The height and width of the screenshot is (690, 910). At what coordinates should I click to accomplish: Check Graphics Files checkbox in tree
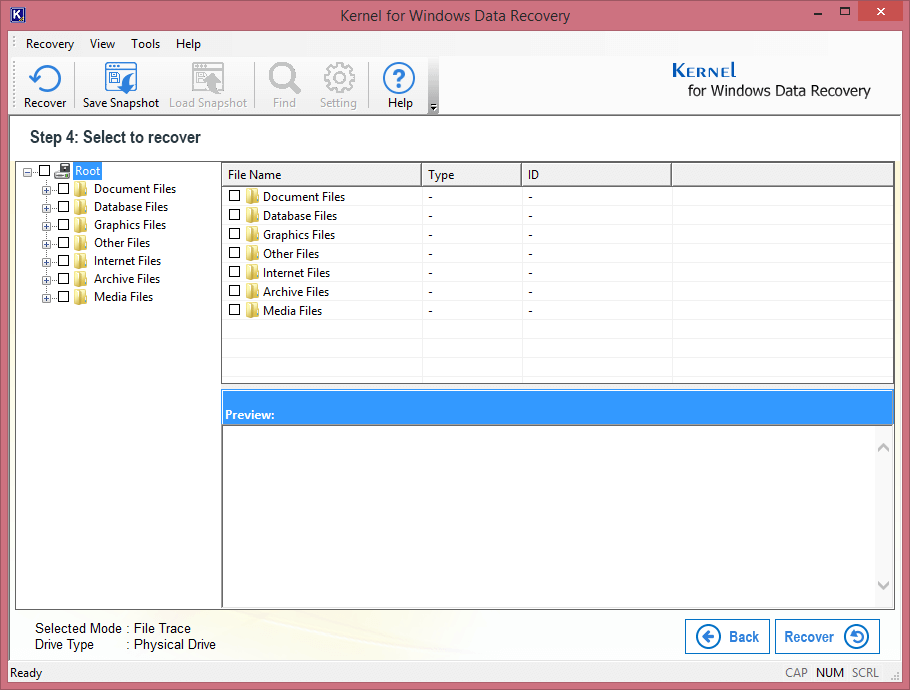(x=64, y=225)
